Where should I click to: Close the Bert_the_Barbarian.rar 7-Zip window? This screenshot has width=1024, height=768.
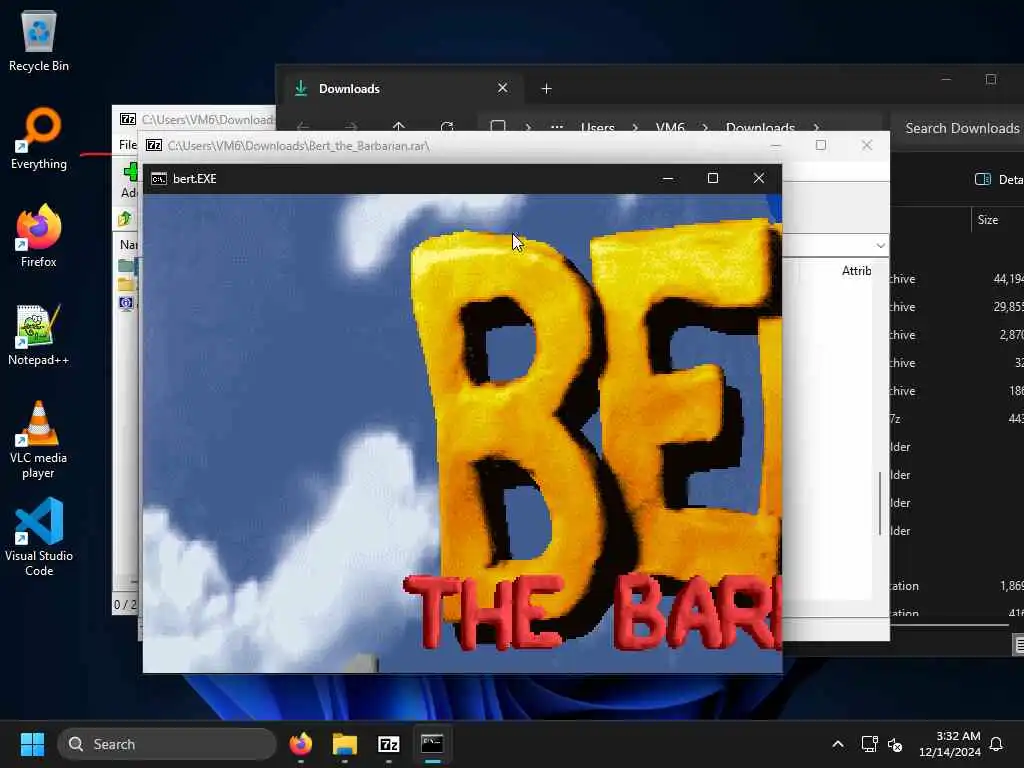[867, 145]
